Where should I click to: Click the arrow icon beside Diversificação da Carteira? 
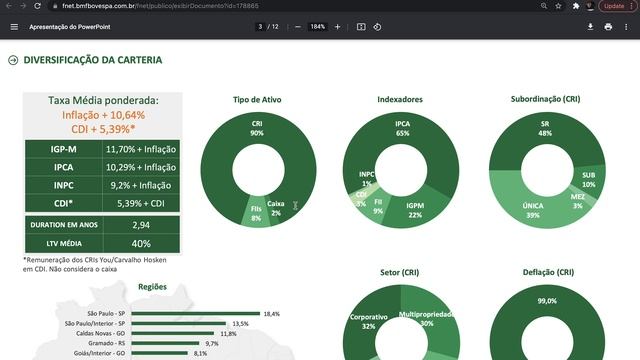coord(13,60)
